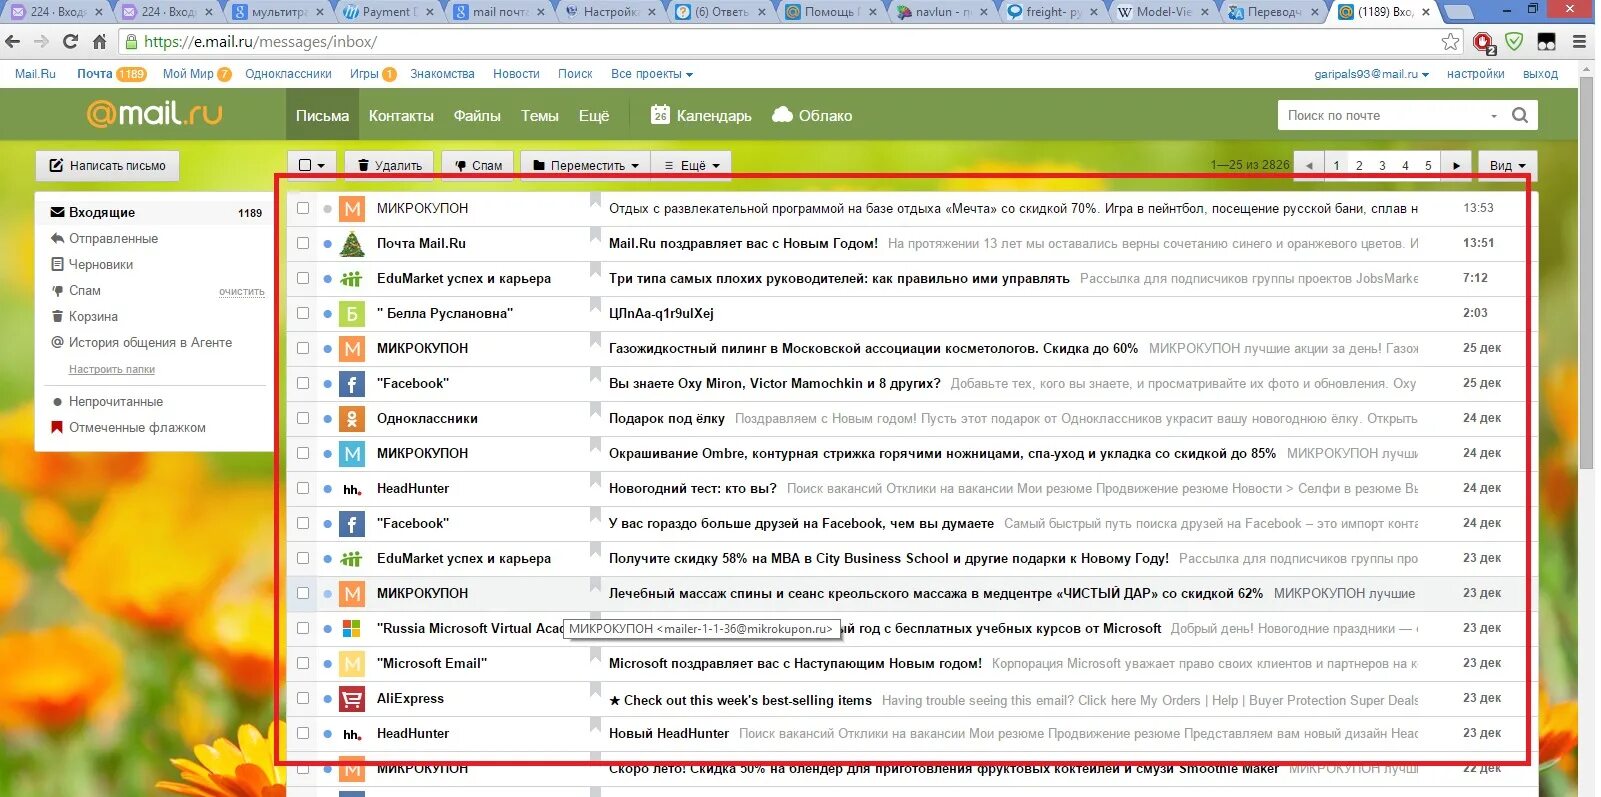This screenshot has width=1601, height=797.
Task: Go to page 3 in pagination
Action: (1382, 165)
